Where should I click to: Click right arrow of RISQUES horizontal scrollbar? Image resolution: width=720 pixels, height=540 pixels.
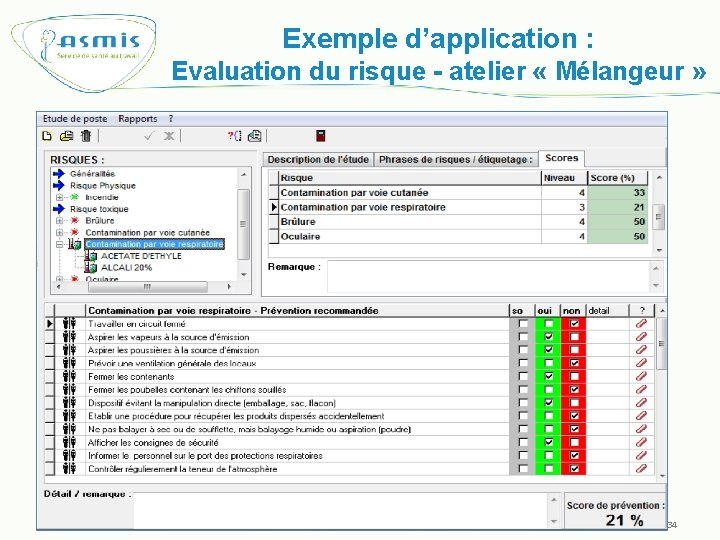coord(230,287)
